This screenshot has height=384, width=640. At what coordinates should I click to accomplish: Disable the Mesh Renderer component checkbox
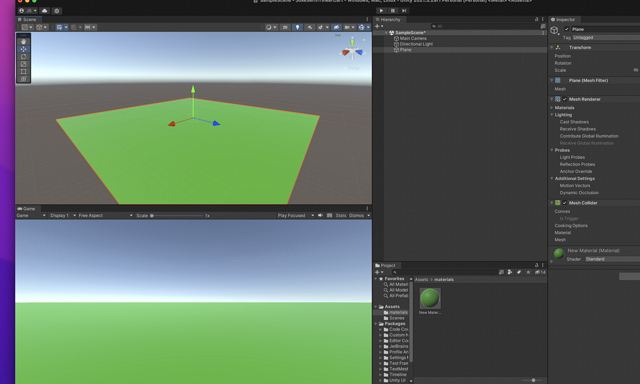point(564,99)
